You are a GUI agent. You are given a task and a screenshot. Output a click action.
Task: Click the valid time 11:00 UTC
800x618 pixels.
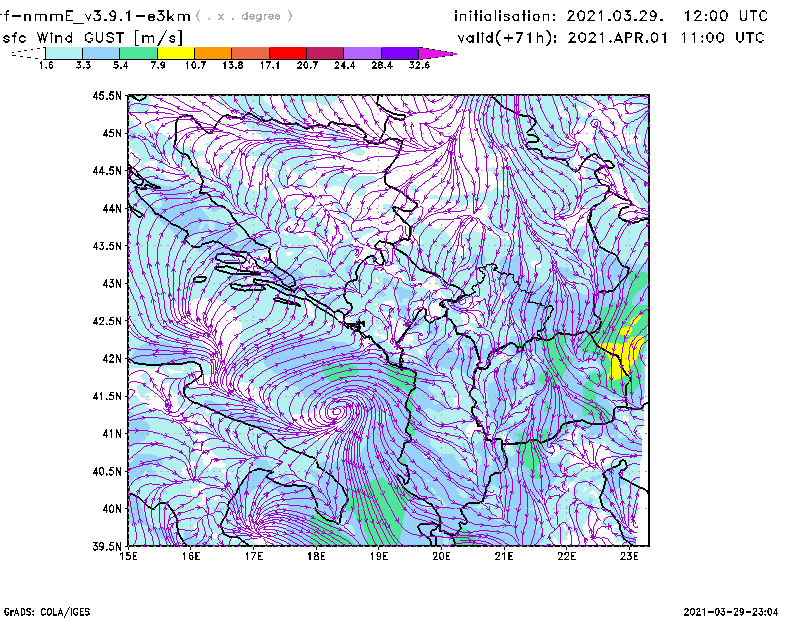(723, 38)
